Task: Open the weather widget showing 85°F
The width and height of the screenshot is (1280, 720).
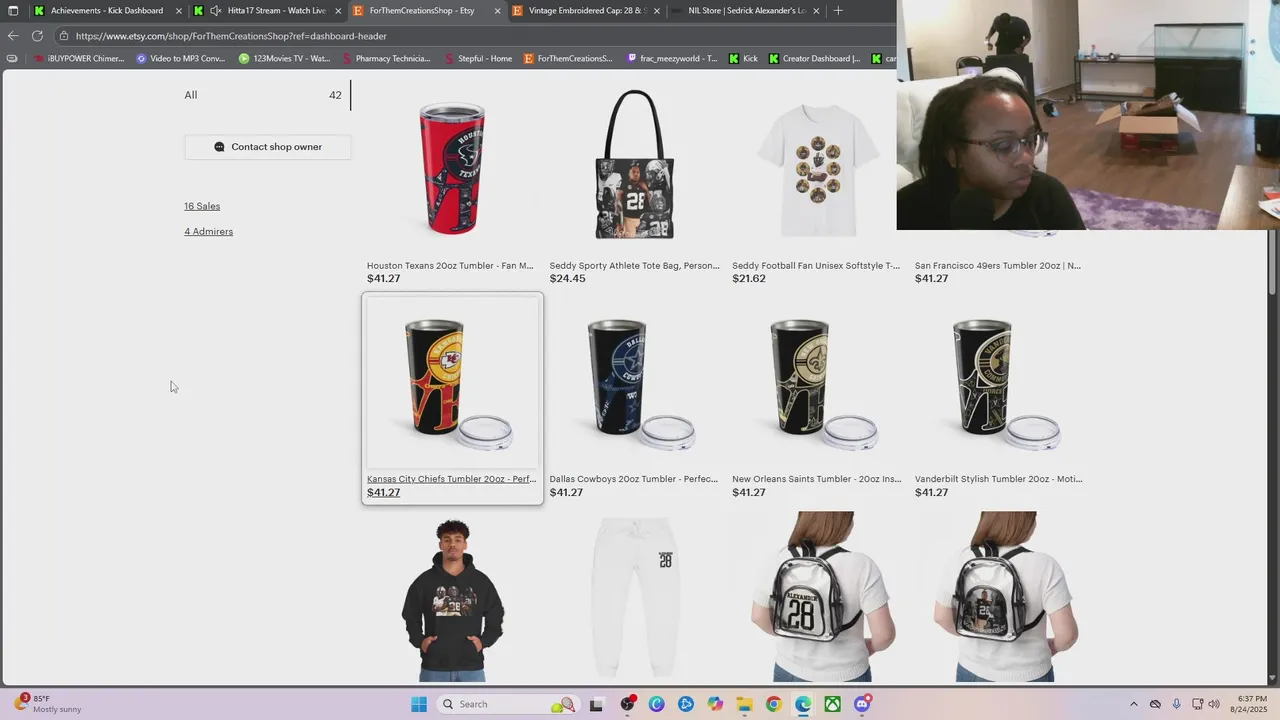Action: (46, 704)
